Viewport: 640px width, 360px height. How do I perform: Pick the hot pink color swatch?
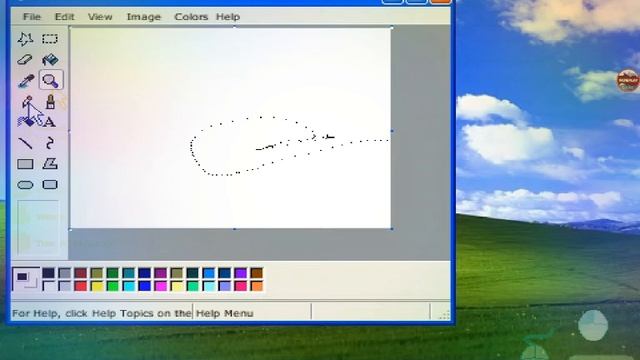(241, 286)
